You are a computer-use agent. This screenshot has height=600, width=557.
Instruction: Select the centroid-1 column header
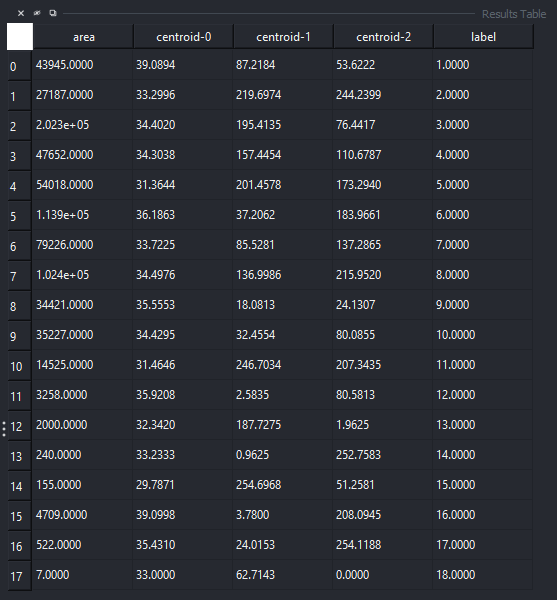[x=283, y=37]
